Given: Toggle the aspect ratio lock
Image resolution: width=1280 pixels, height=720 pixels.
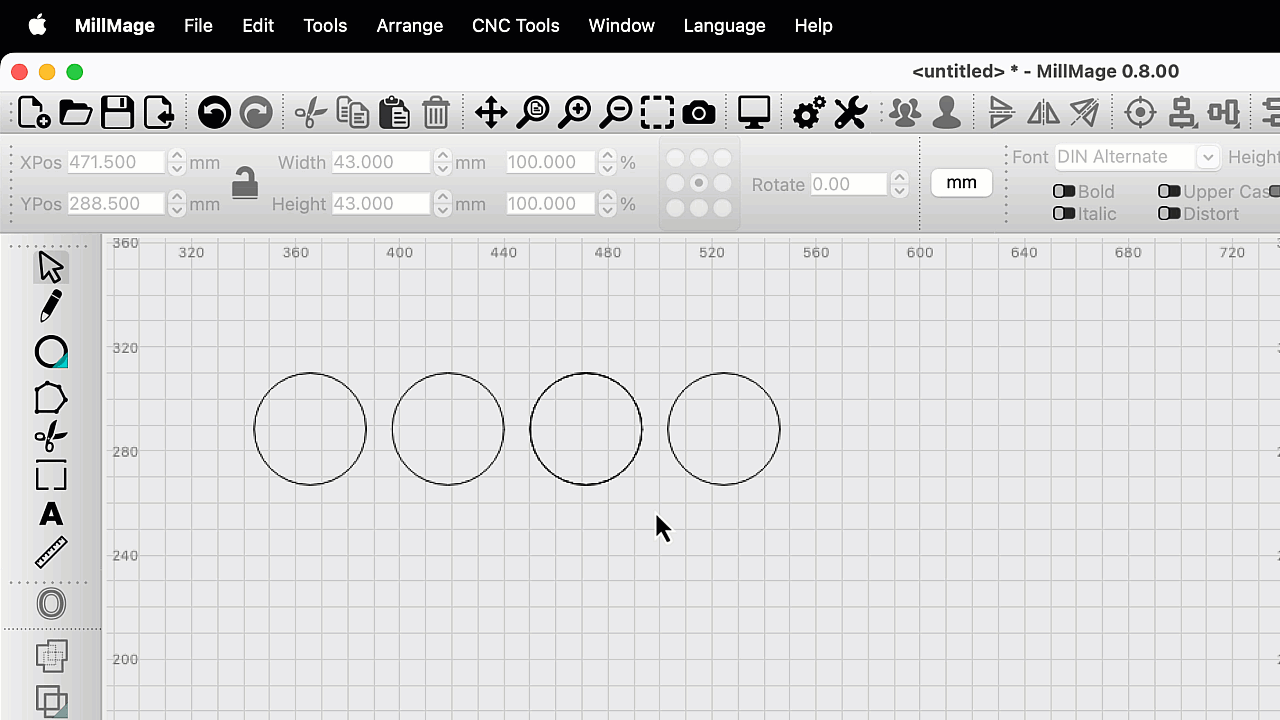Looking at the screenshot, I should pos(245,183).
